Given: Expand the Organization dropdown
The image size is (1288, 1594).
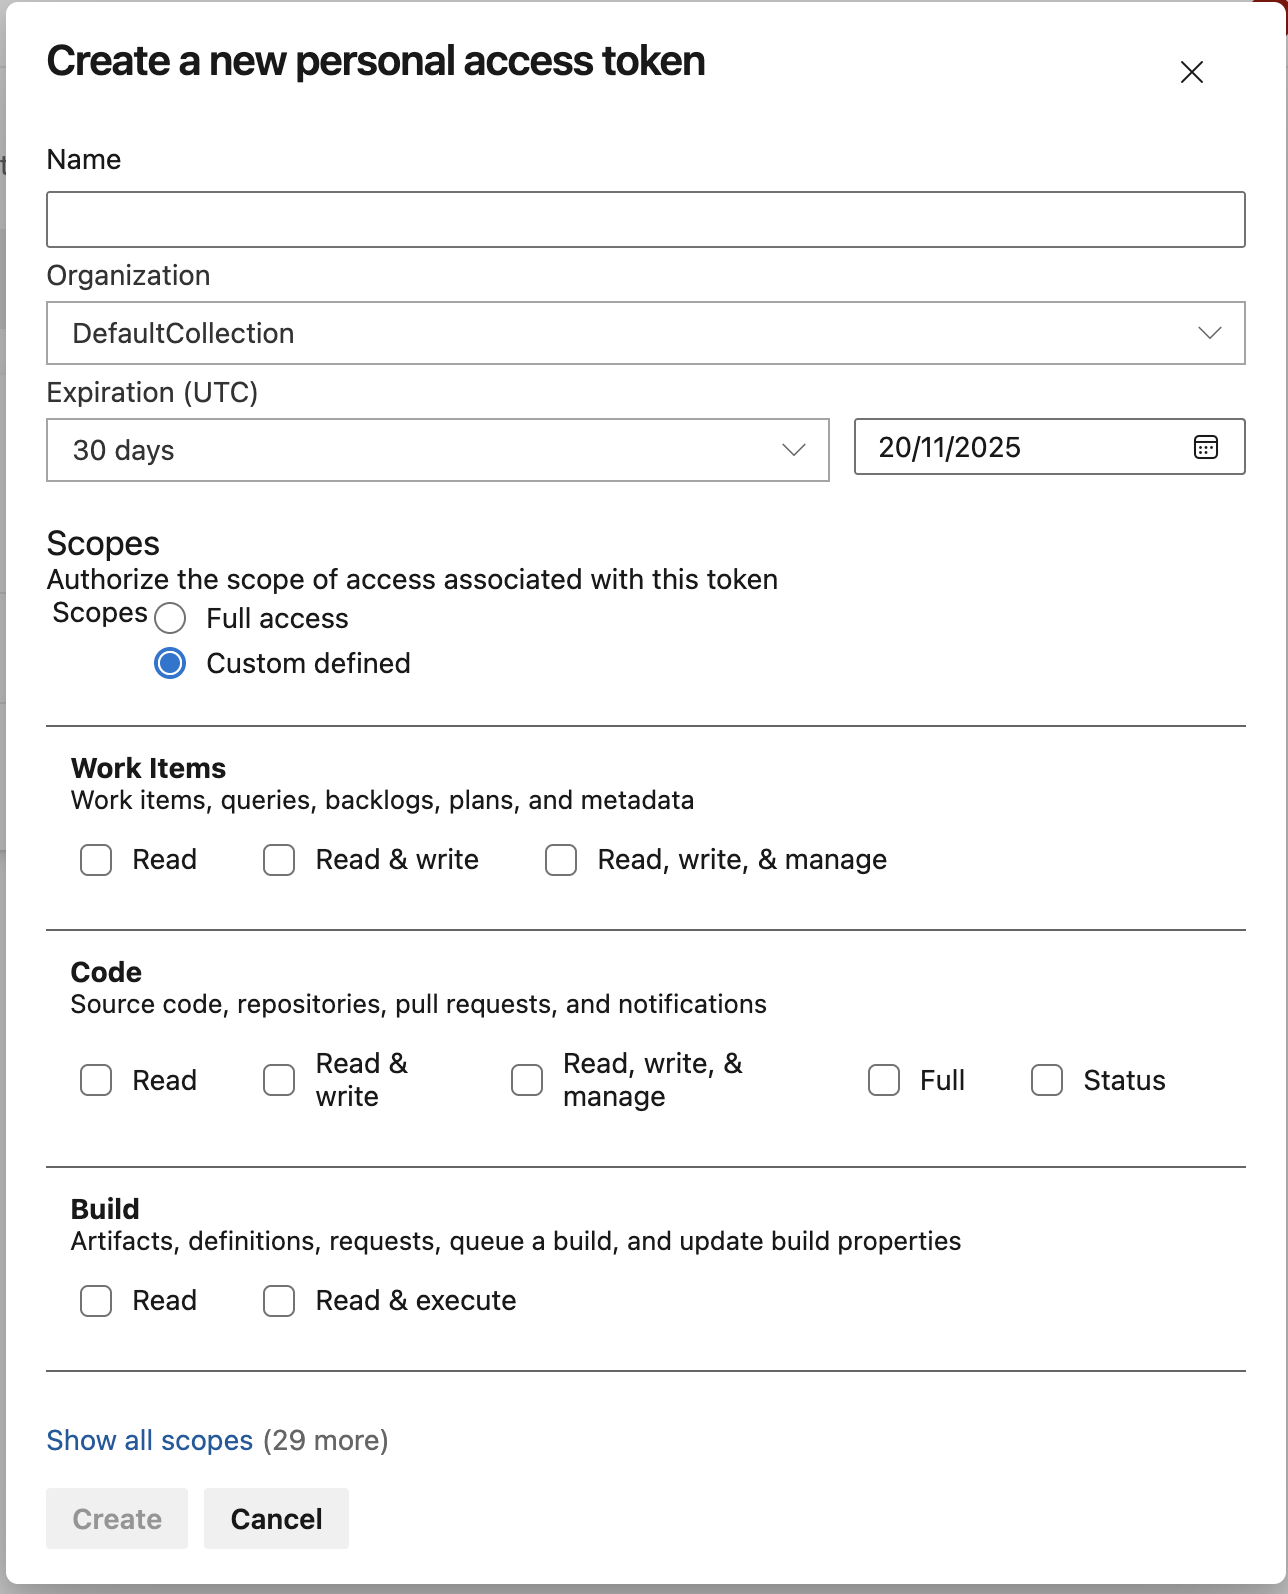Looking at the screenshot, I should (x=645, y=333).
